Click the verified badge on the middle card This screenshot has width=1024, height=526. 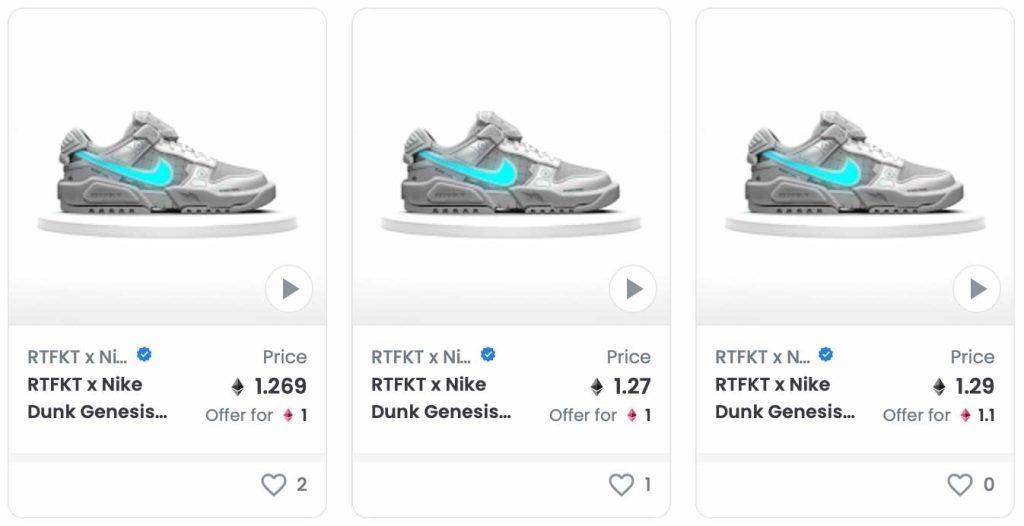[x=488, y=355]
